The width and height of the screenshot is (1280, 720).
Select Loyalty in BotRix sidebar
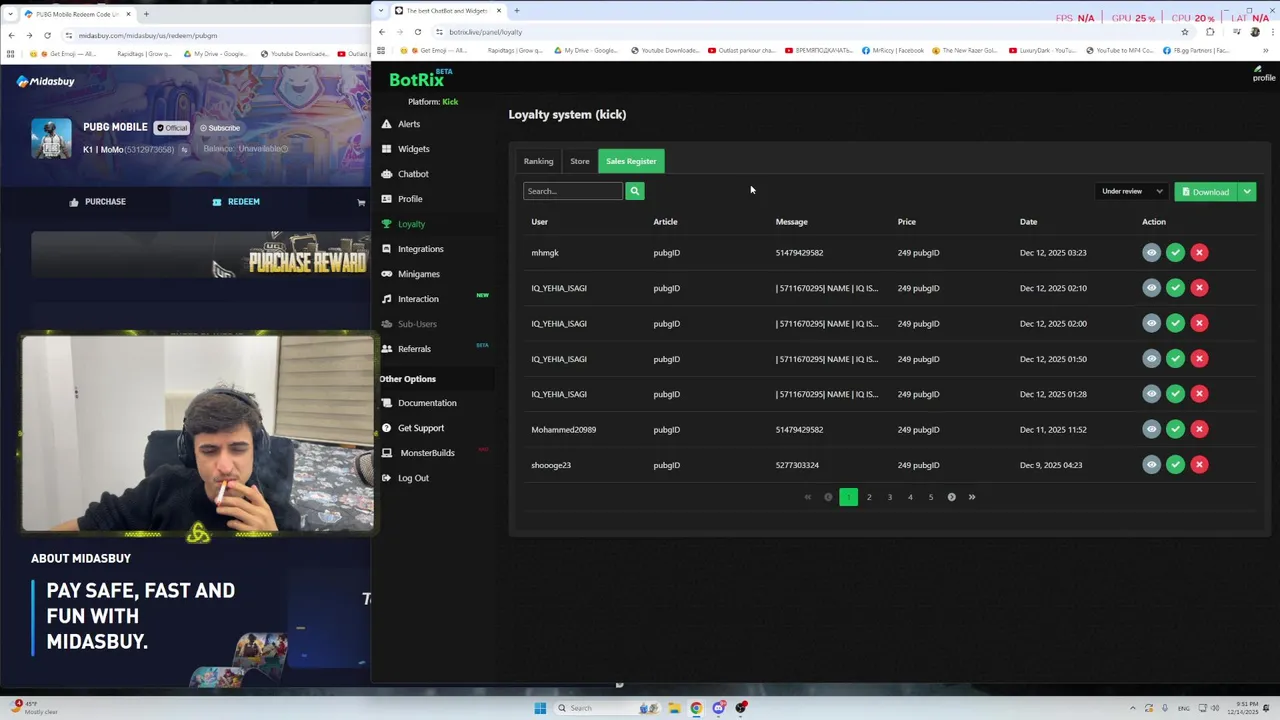pyautogui.click(x=411, y=224)
